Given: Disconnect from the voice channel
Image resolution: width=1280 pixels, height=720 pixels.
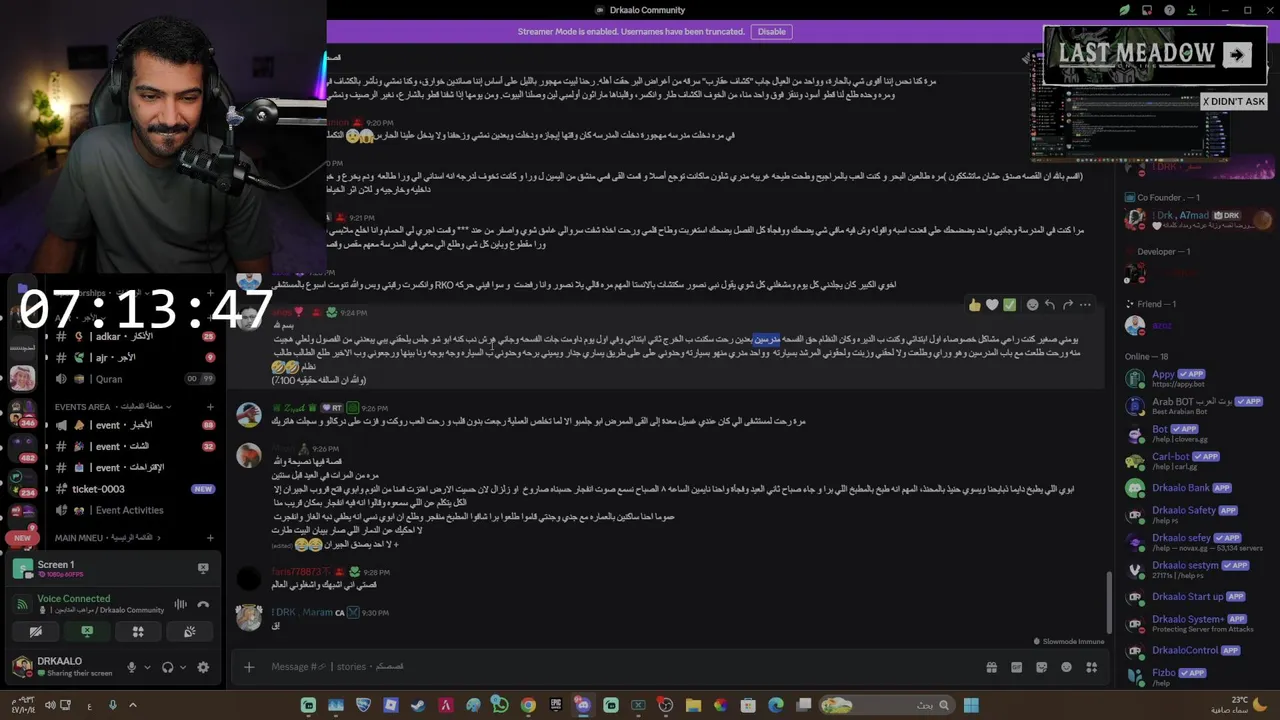Looking at the screenshot, I should pos(203,604).
